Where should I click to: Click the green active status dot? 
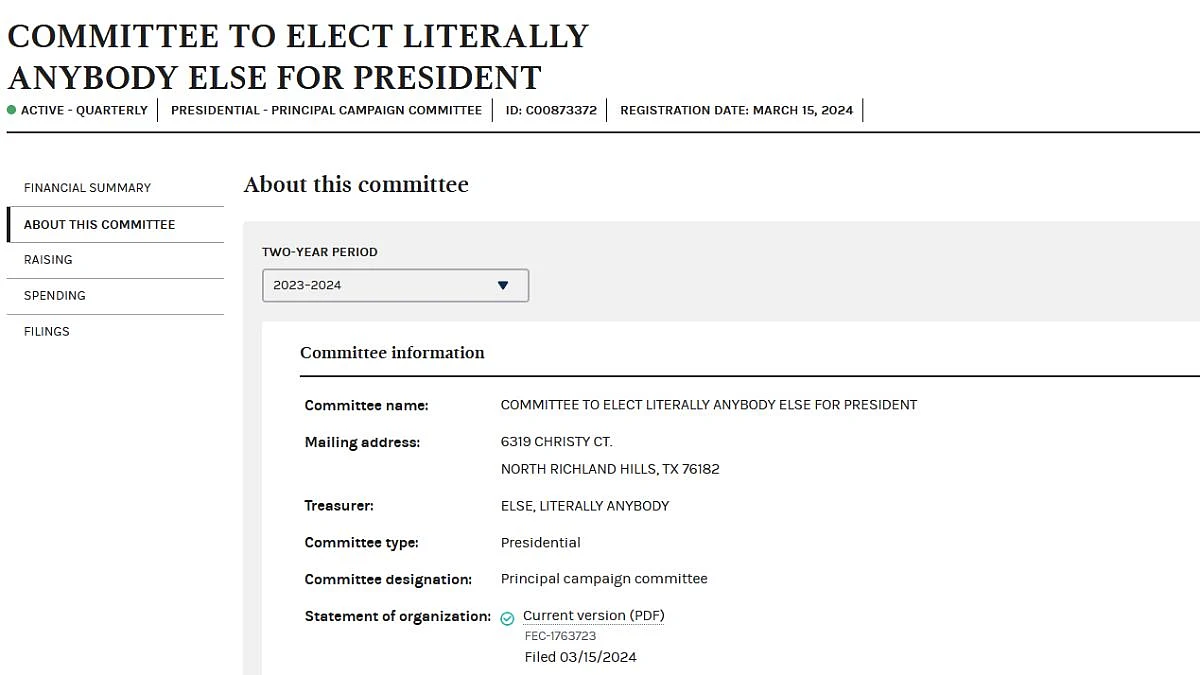[12, 110]
